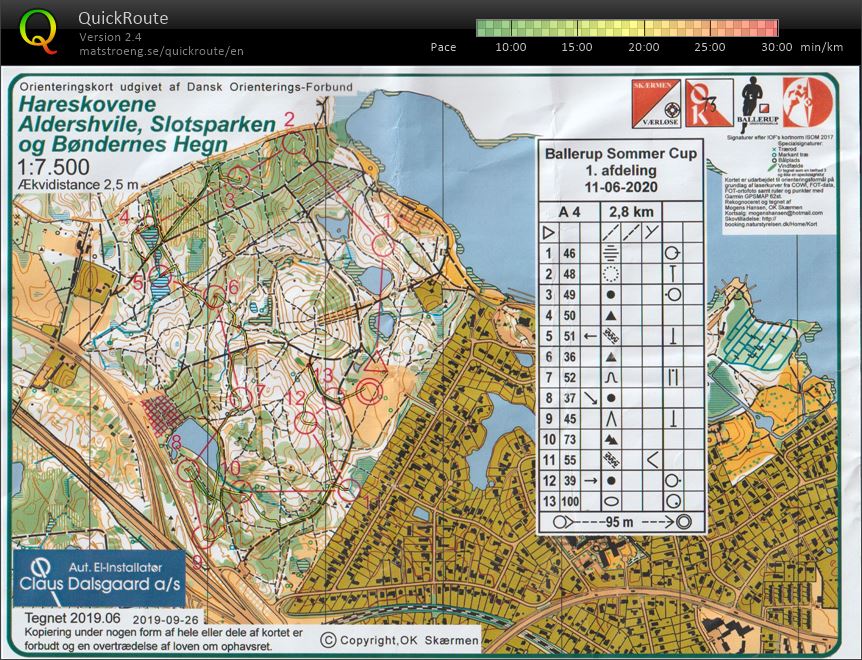Click the "Ballerup Sommer Cup" heading
862x660 pixels.
point(621,153)
